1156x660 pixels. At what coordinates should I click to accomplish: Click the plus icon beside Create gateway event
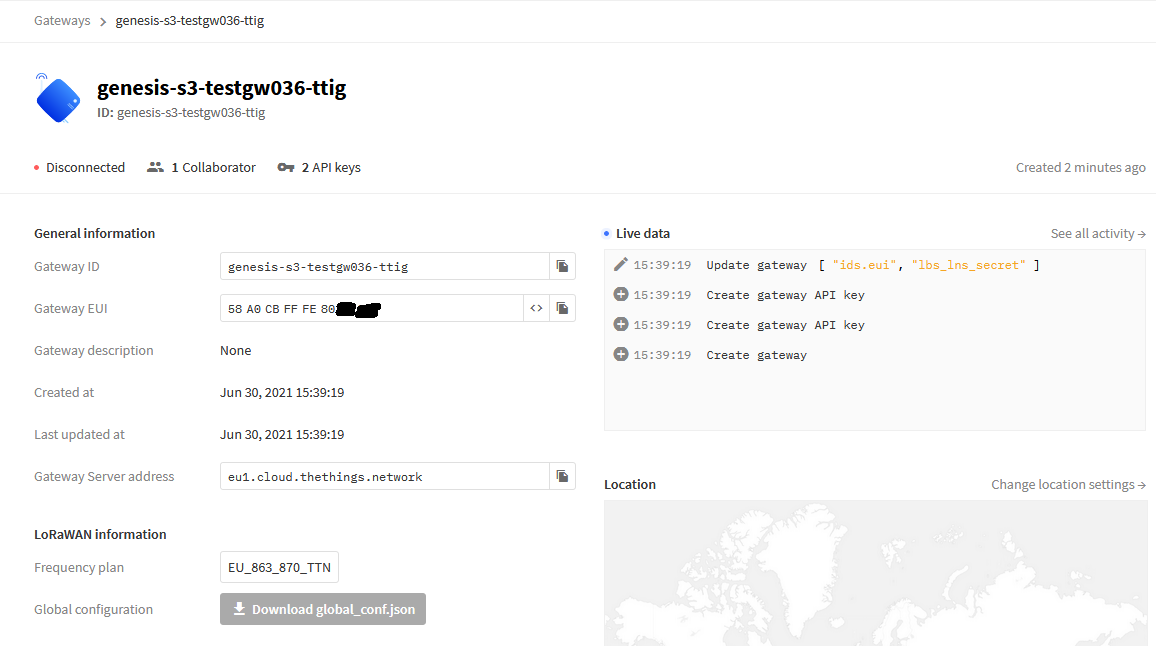[x=620, y=355]
